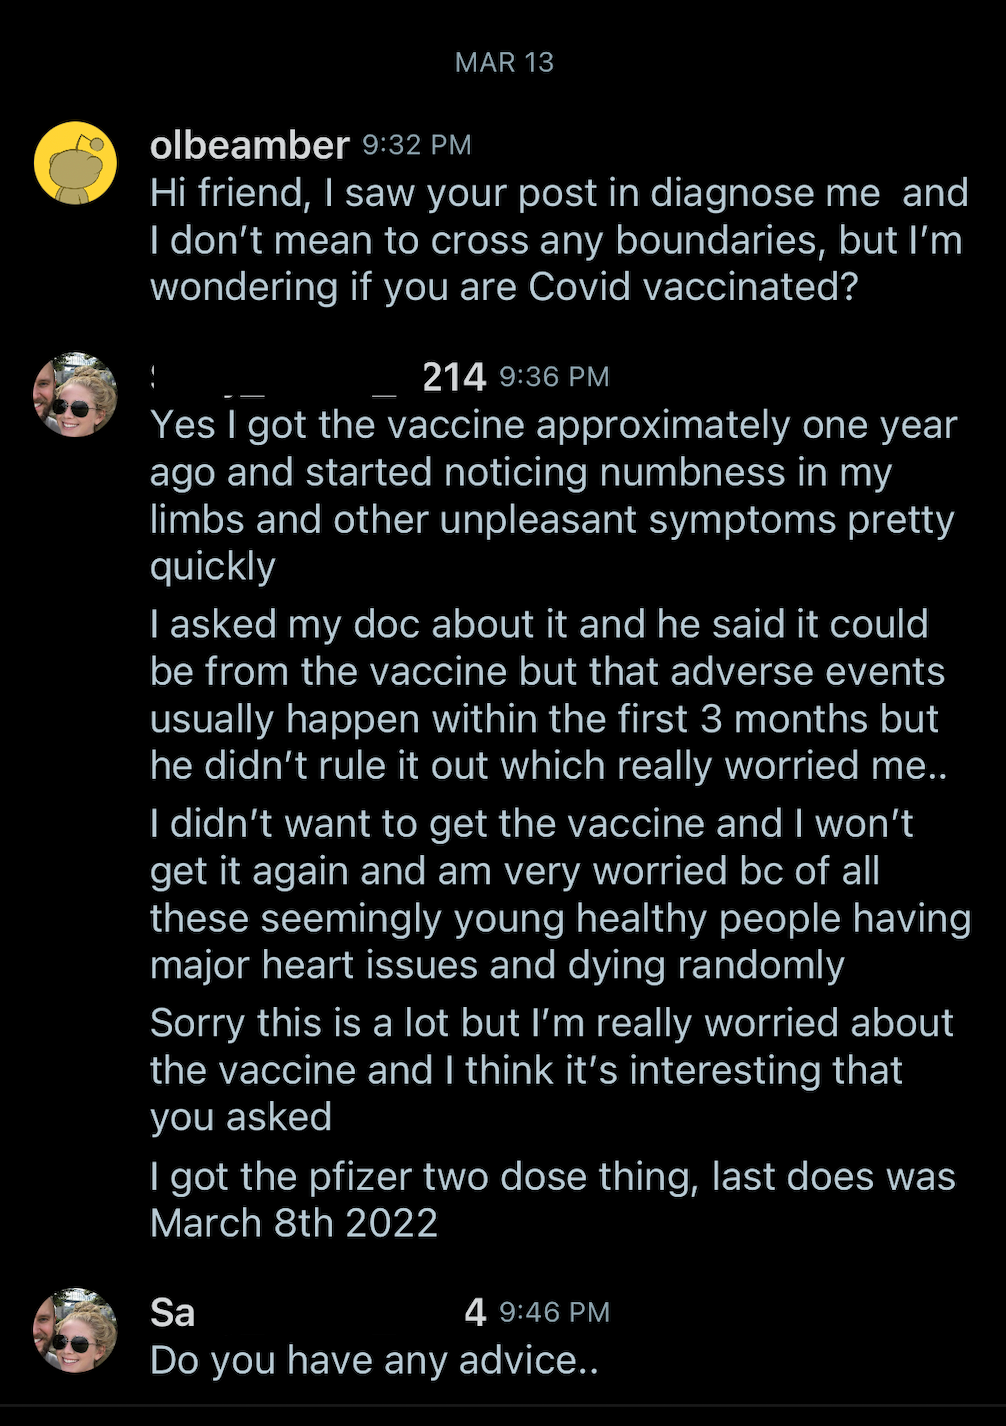
Task: Select 'Do you have any advice..' message
Action: [x=374, y=1361]
